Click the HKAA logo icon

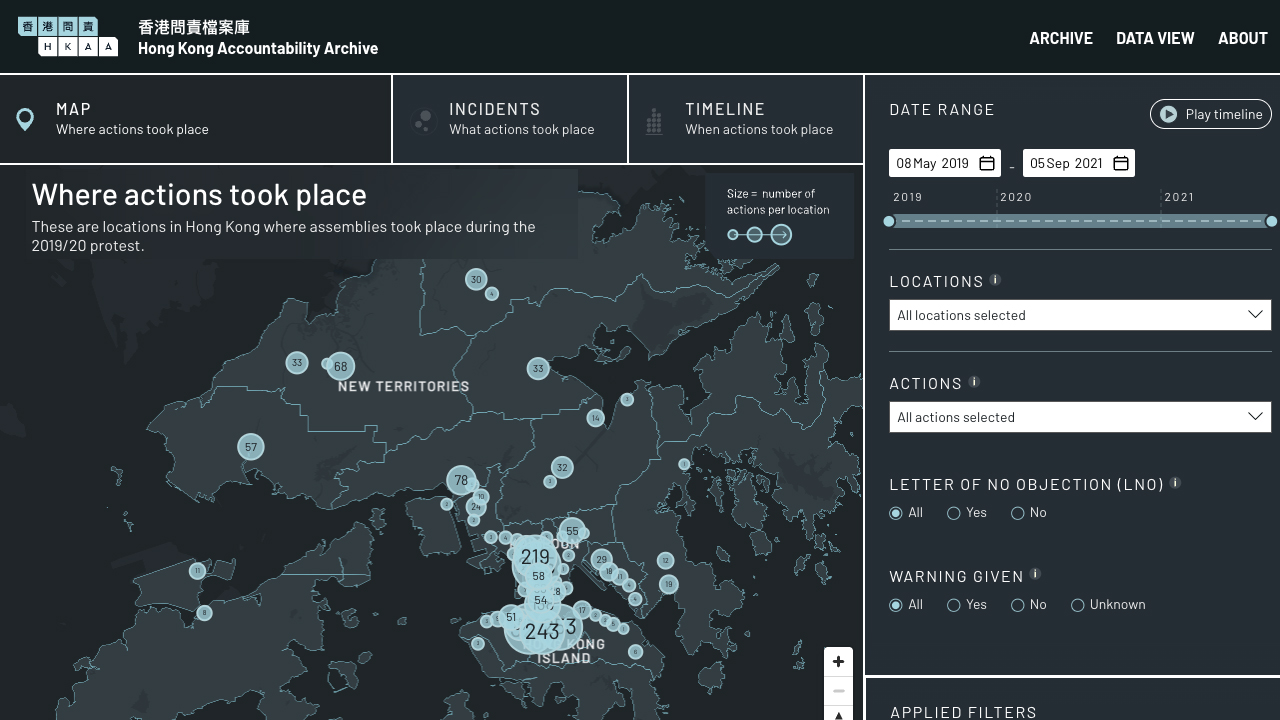pyautogui.click(x=68, y=37)
